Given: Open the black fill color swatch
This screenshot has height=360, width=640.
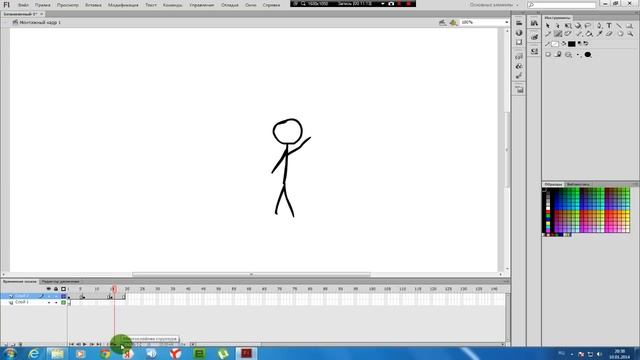Looking at the screenshot, I should coord(571,44).
